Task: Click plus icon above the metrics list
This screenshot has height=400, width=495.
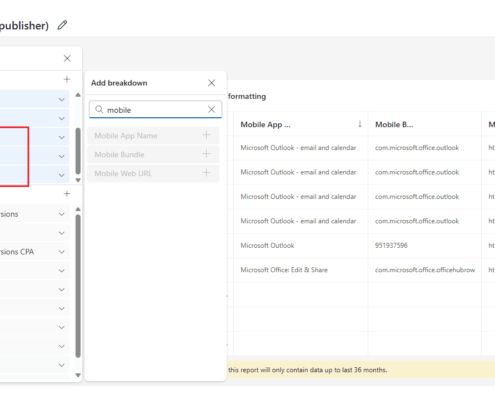Action: pos(67,194)
